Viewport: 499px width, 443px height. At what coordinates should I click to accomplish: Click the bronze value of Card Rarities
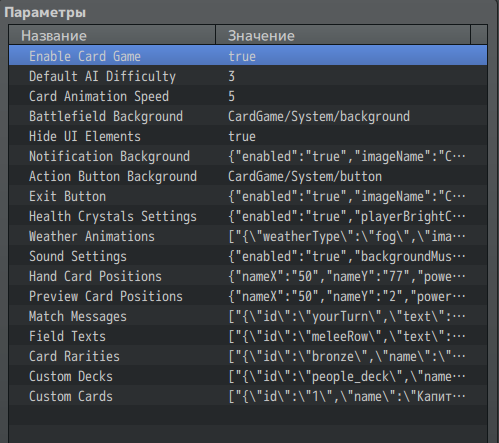[x=347, y=356]
